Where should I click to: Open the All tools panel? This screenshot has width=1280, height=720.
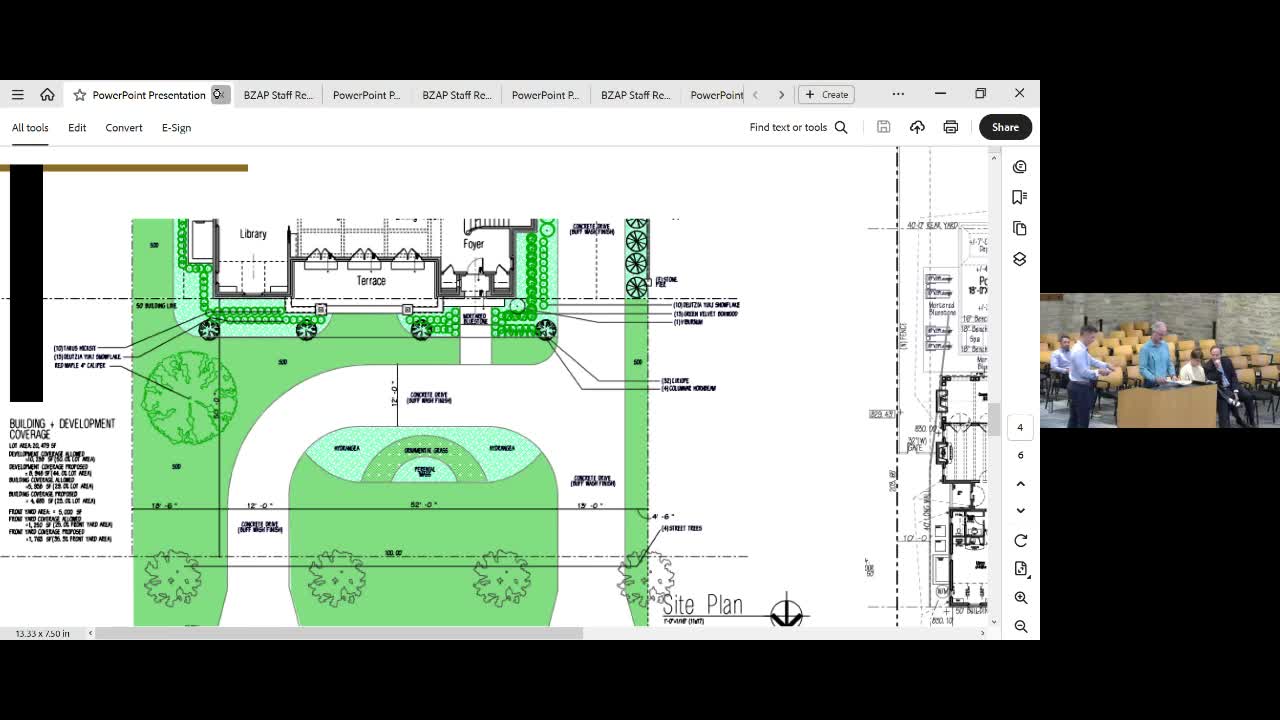(30, 128)
